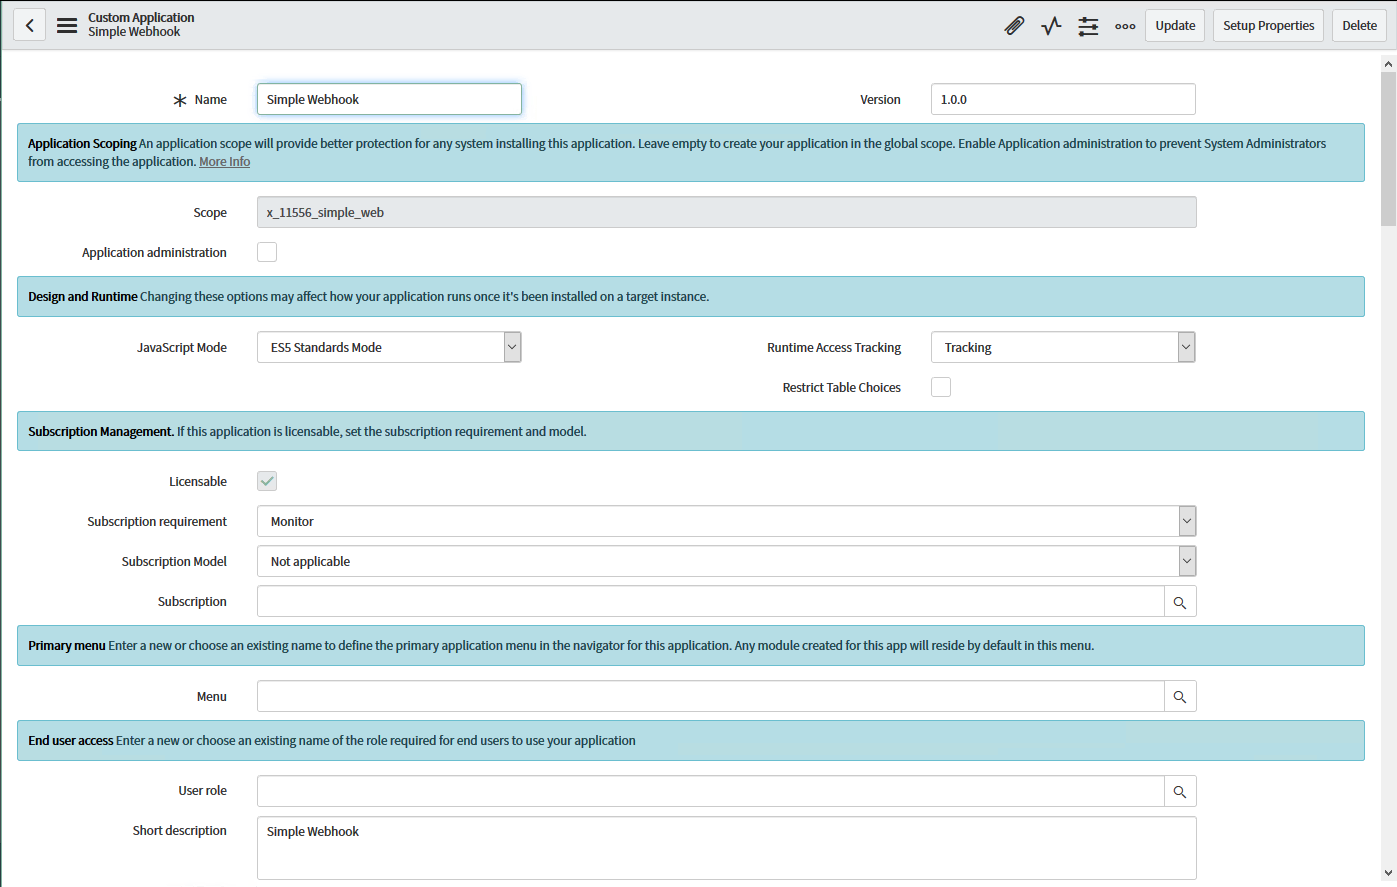Viewport: 1397px width, 887px height.
Task: Open the additional actions hamburger menu
Action: [x=66, y=25]
